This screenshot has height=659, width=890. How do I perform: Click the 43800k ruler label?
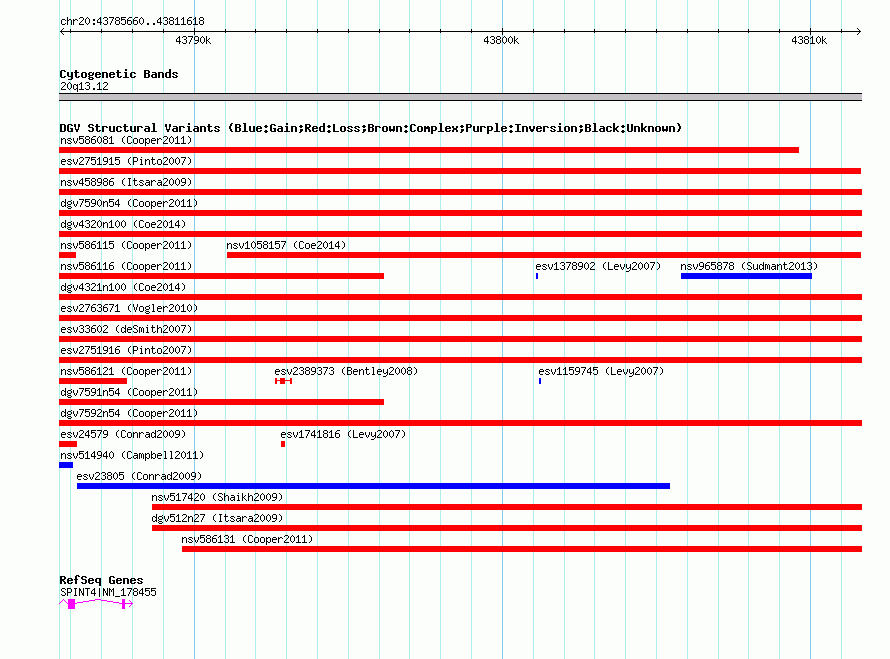pos(501,40)
